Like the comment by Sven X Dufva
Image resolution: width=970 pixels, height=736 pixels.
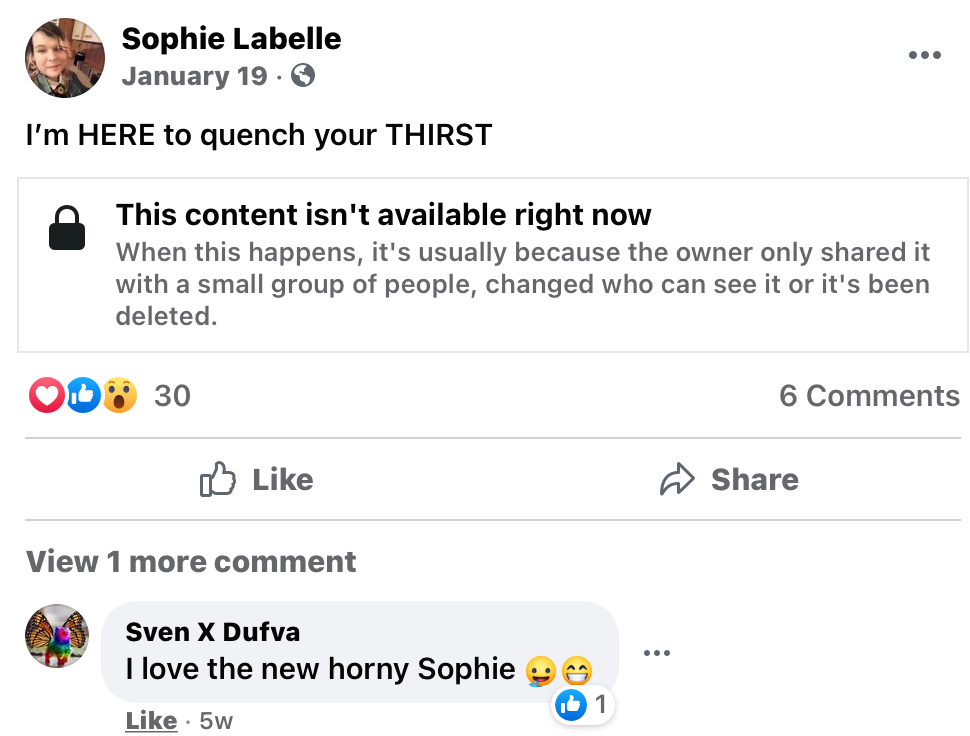click(x=151, y=721)
